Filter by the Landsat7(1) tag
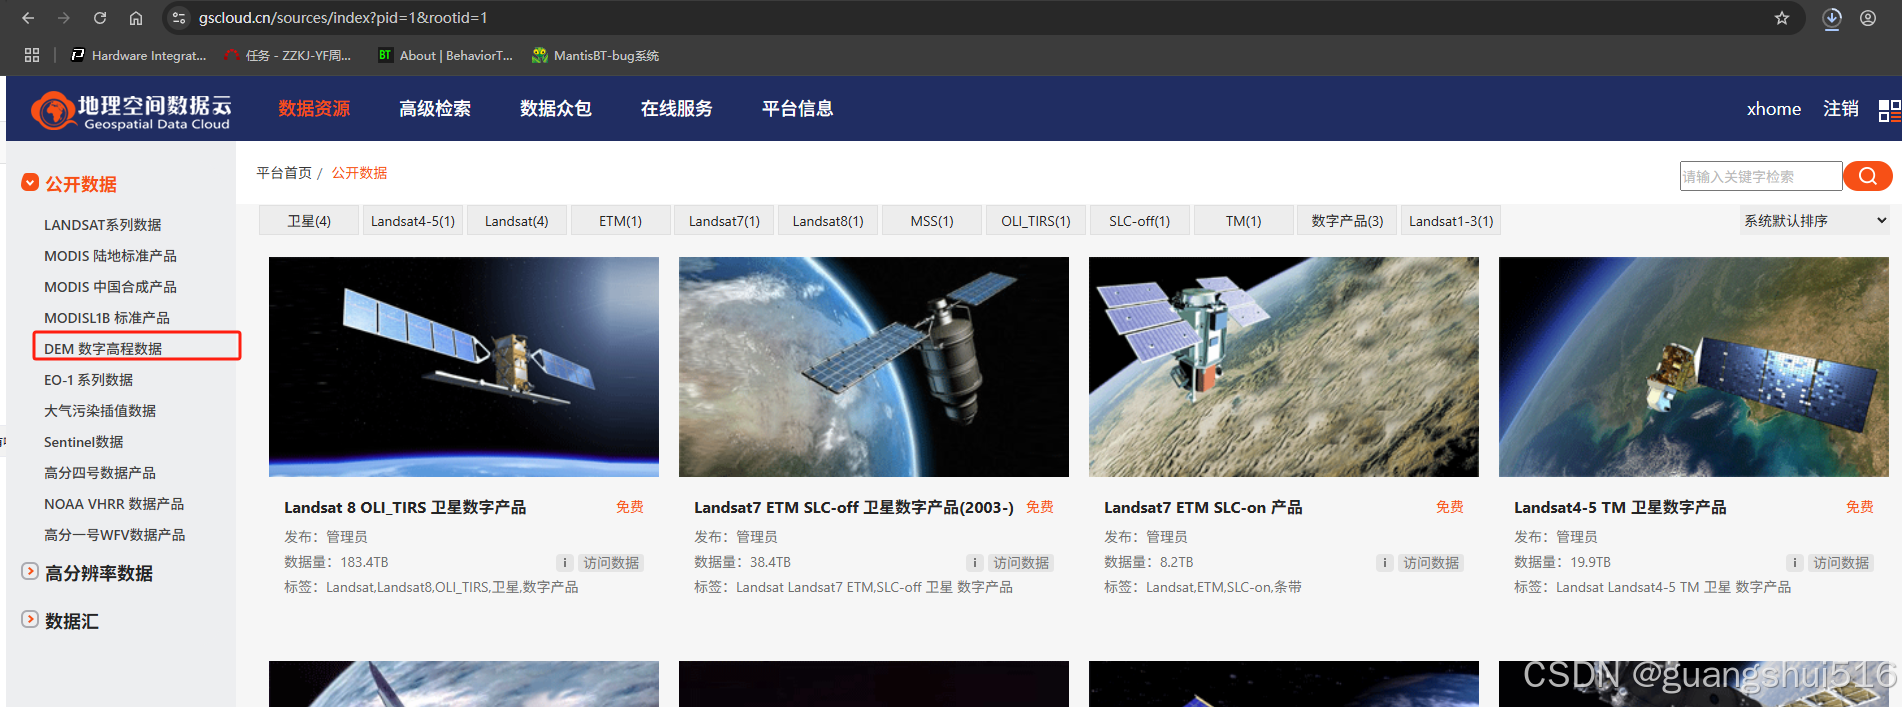Viewport: 1902px width, 707px height. coord(725,221)
